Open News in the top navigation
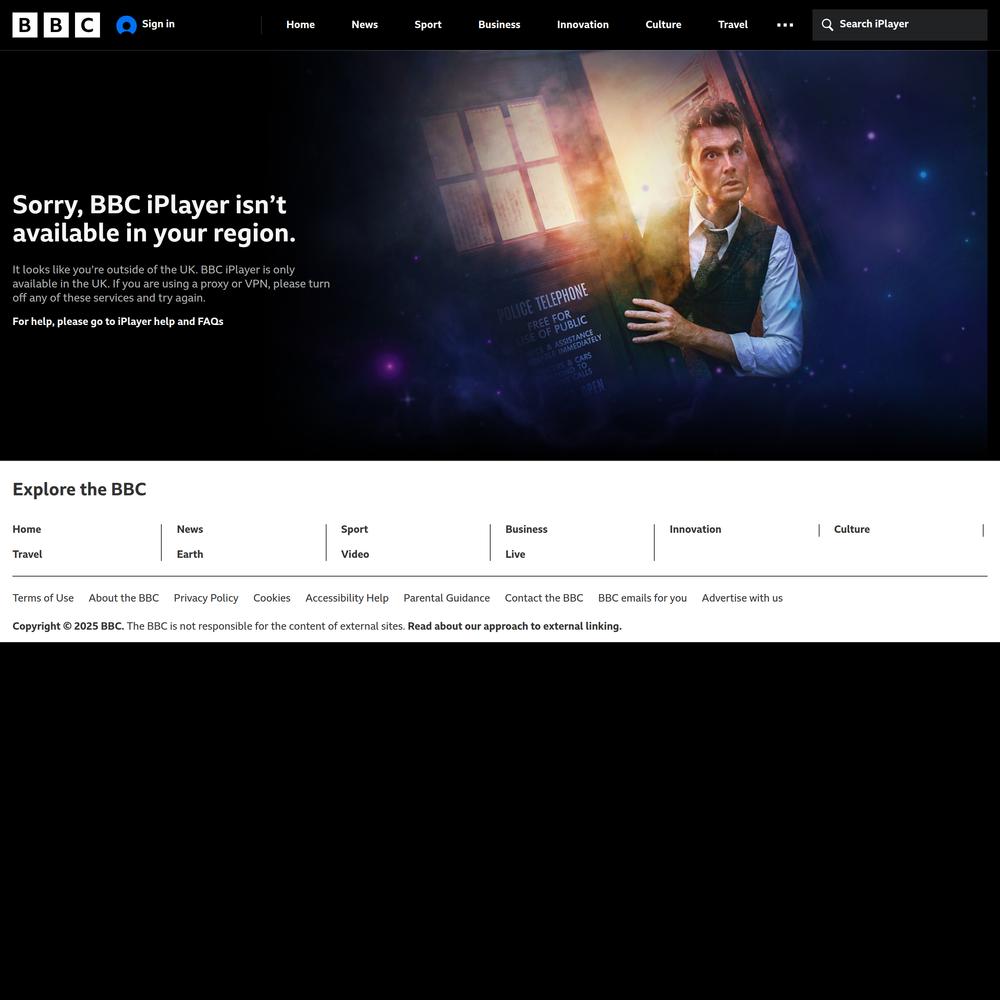The height and width of the screenshot is (1000, 1000). pos(364,25)
